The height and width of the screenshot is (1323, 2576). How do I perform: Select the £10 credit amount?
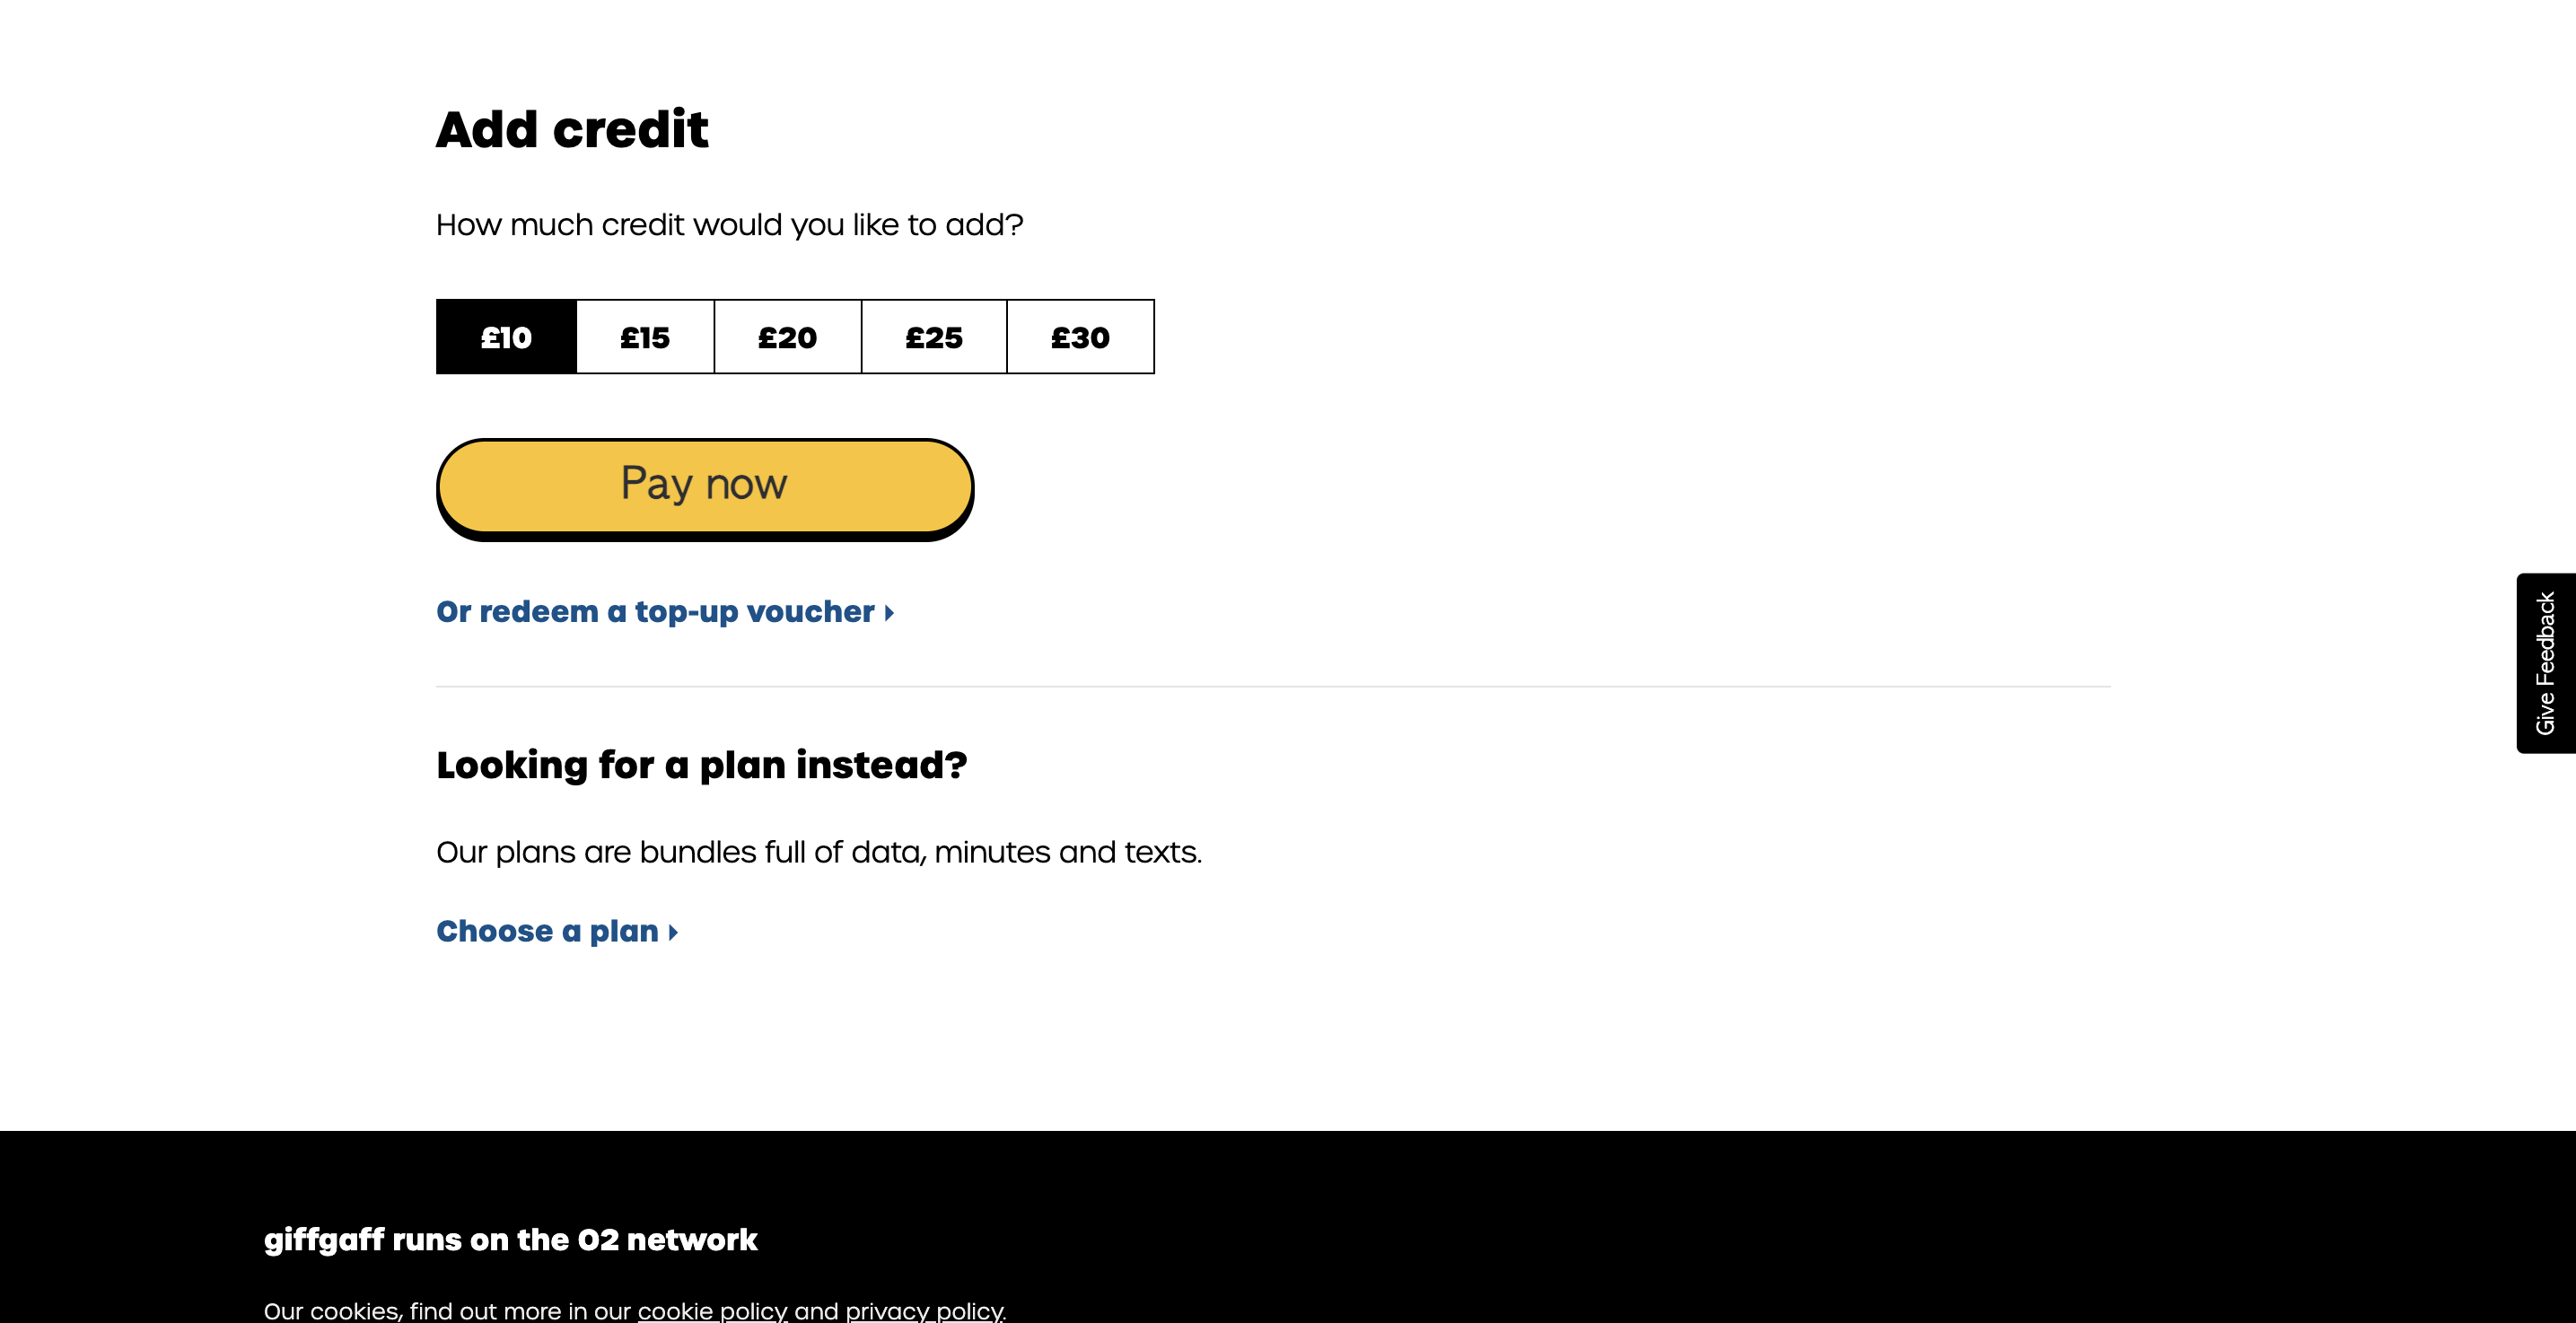click(x=506, y=337)
